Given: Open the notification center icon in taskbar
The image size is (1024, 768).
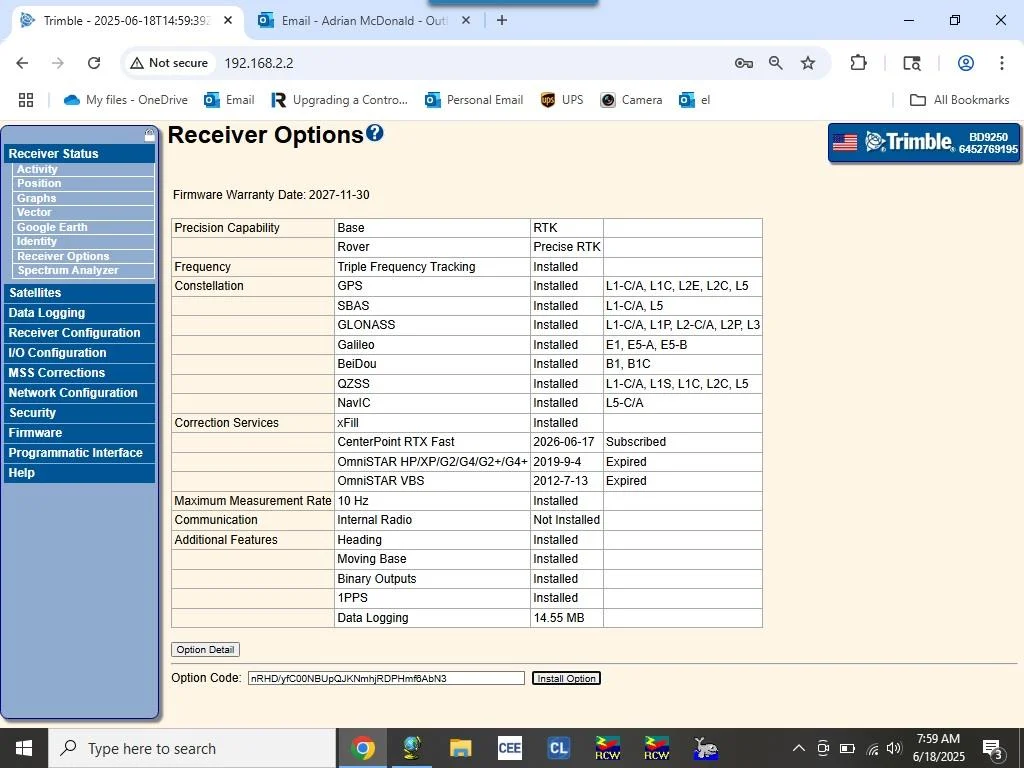Looking at the screenshot, I should click(992, 748).
